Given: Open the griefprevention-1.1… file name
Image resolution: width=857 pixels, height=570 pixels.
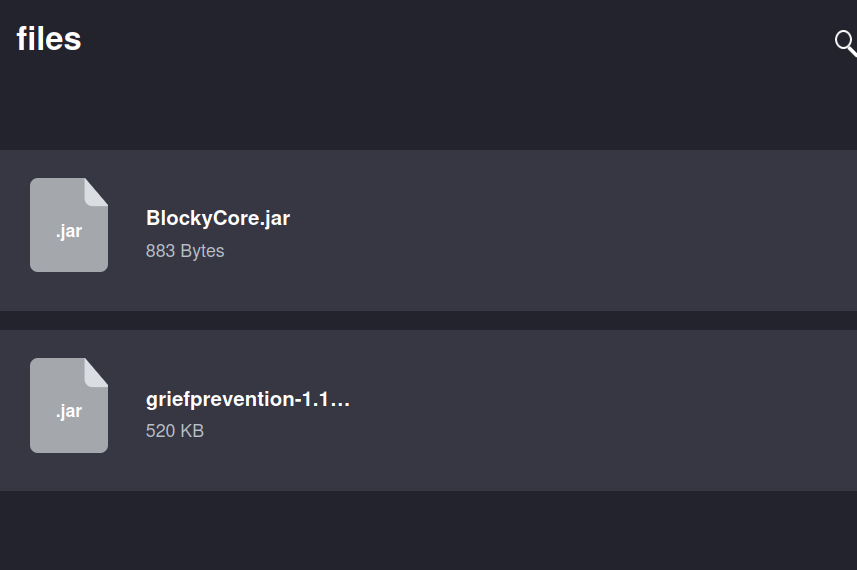Looking at the screenshot, I should [x=246, y=399].
